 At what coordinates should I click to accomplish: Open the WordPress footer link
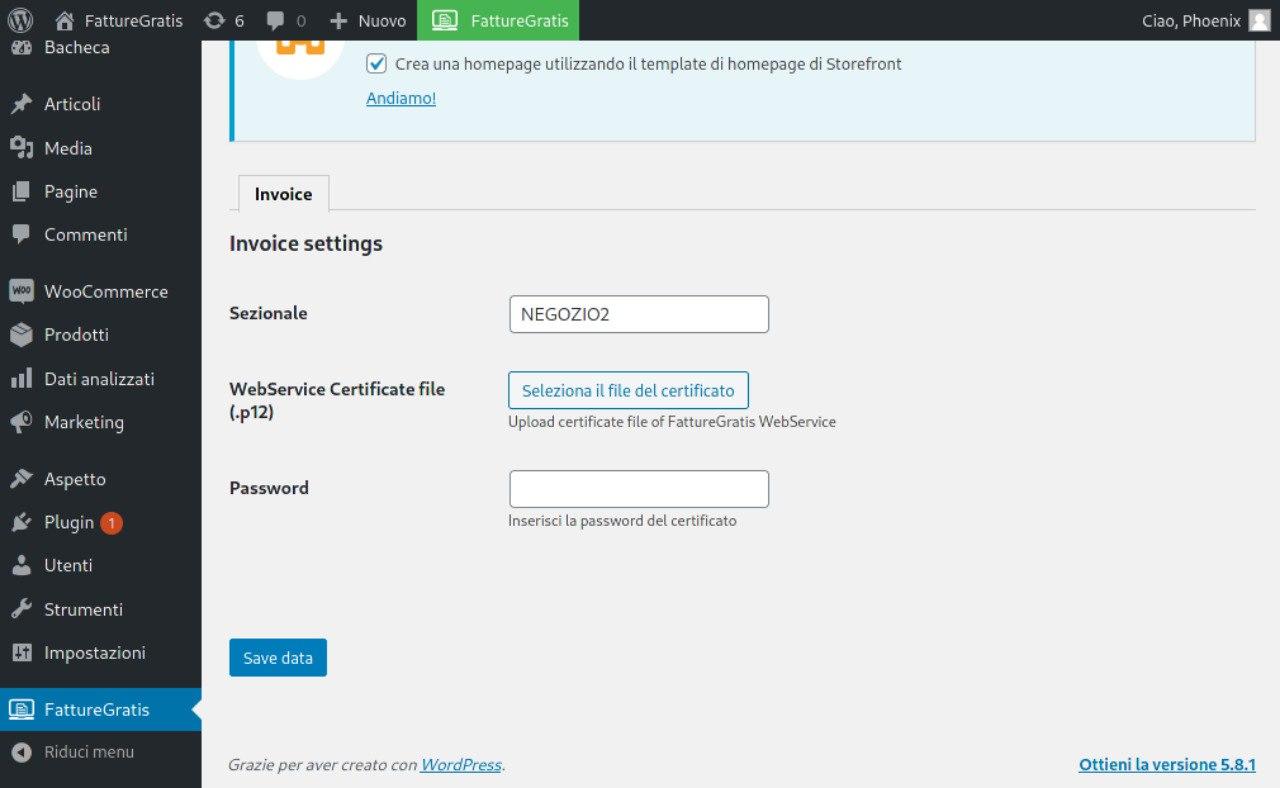coord(461,764)
